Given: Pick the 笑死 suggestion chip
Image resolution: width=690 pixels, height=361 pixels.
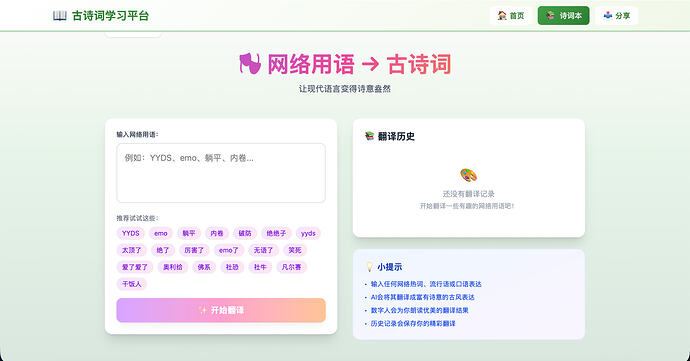Looking at the screenshot, I should click(295, 250).
